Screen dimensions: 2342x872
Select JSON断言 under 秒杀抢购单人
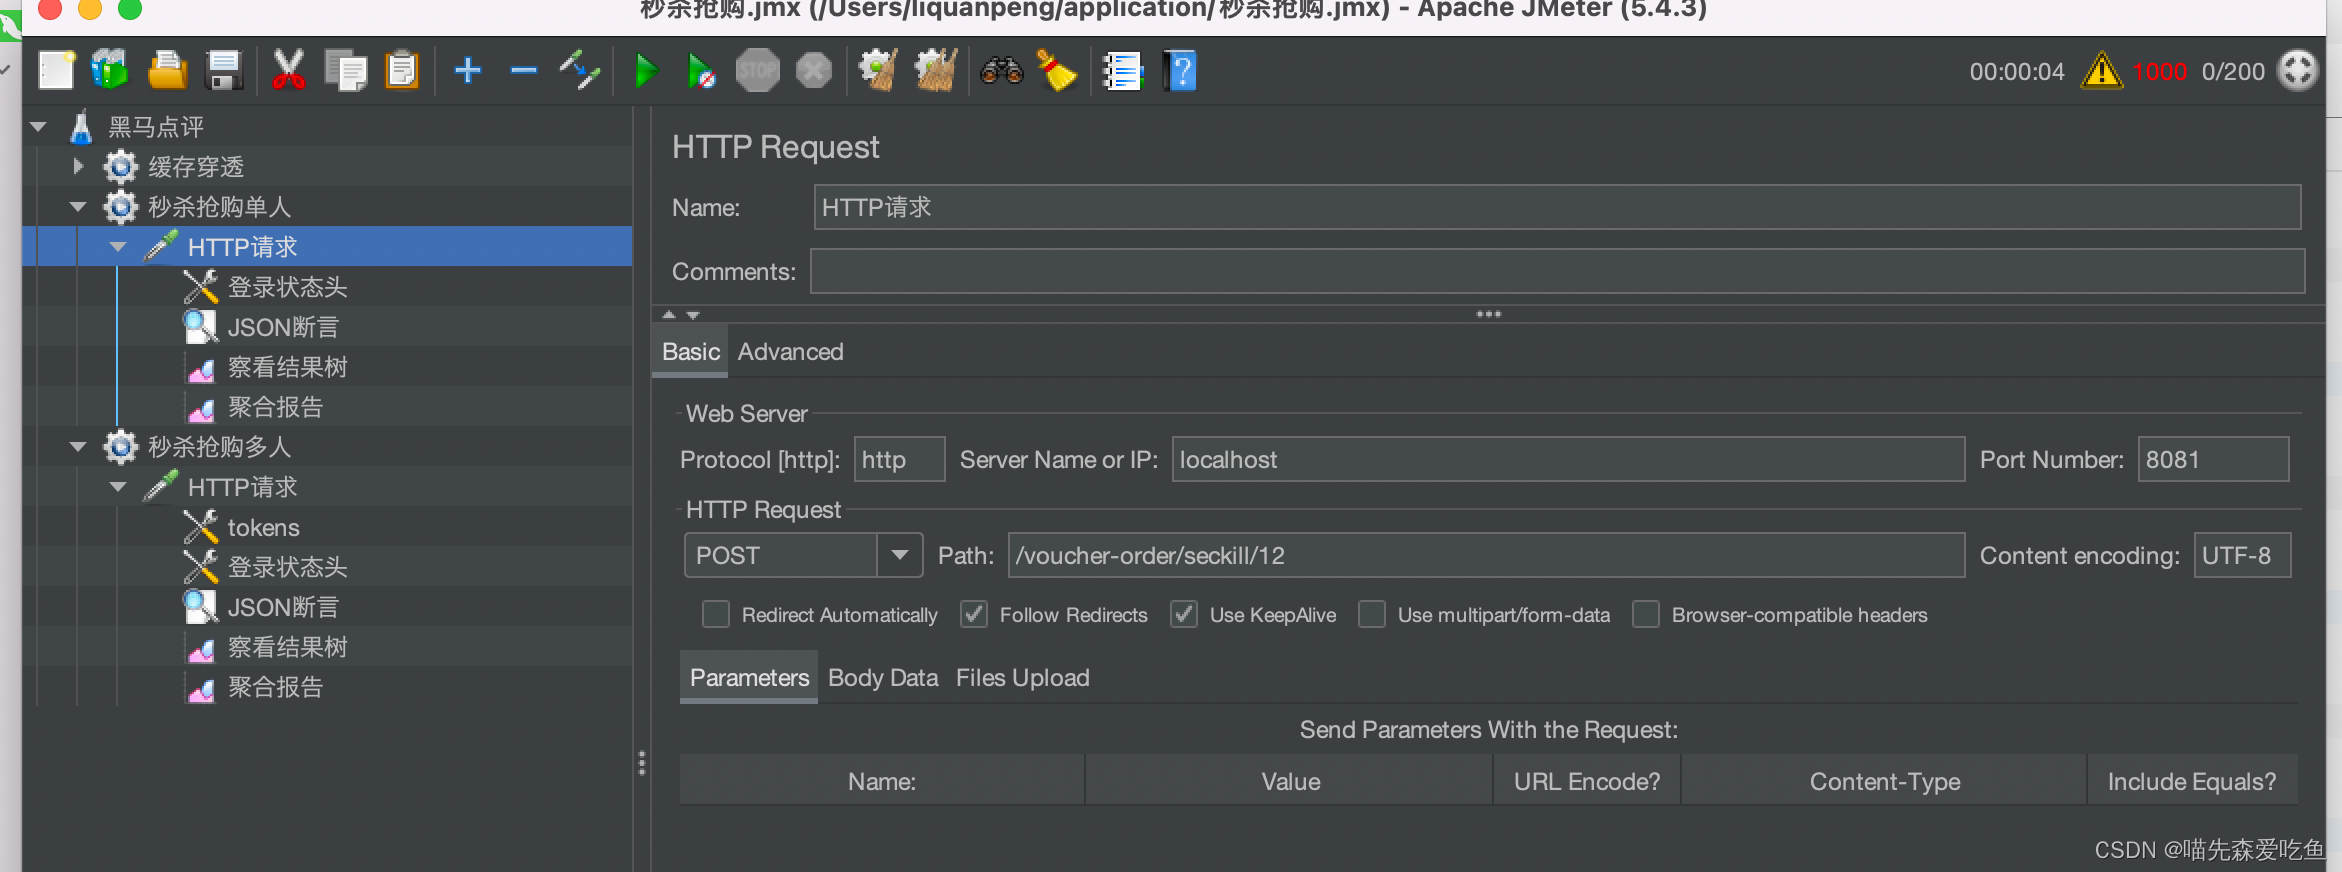click(x=283, y=327)
